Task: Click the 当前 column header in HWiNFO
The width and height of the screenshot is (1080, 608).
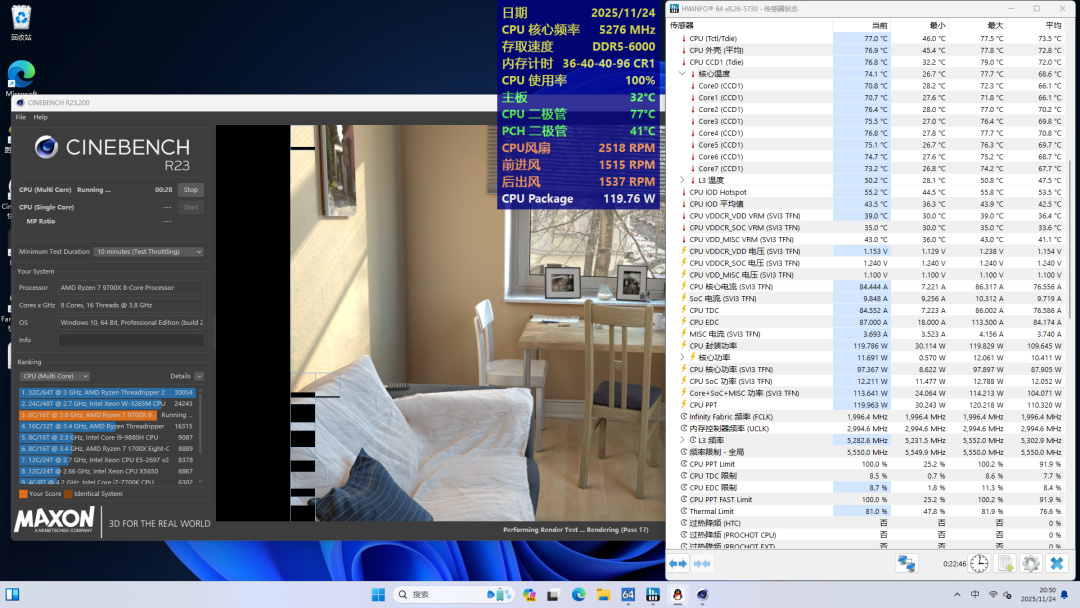Action: [861, 25]
